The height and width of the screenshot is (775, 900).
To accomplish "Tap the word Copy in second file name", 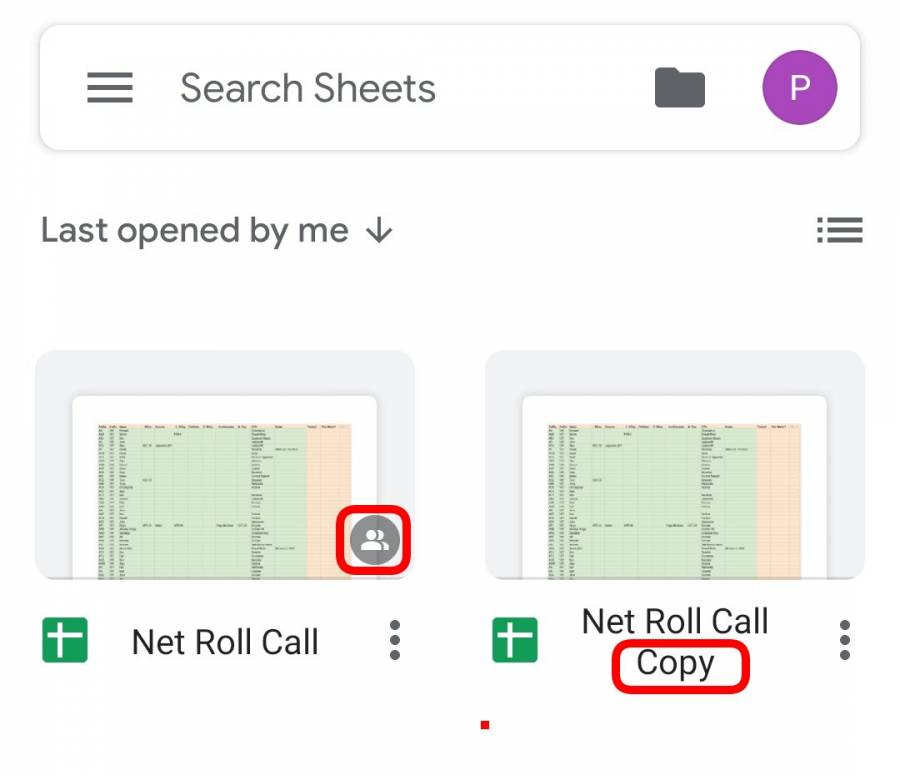I will [x=676, y=665].
